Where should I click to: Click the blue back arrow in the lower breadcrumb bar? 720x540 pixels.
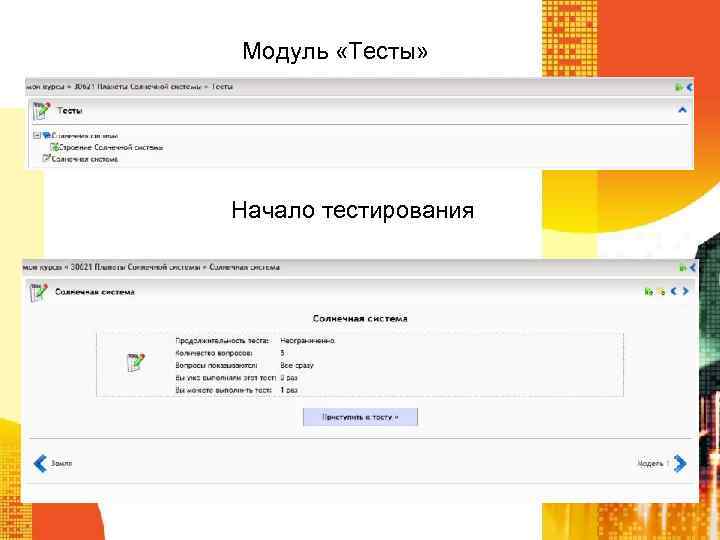(692, 267)
